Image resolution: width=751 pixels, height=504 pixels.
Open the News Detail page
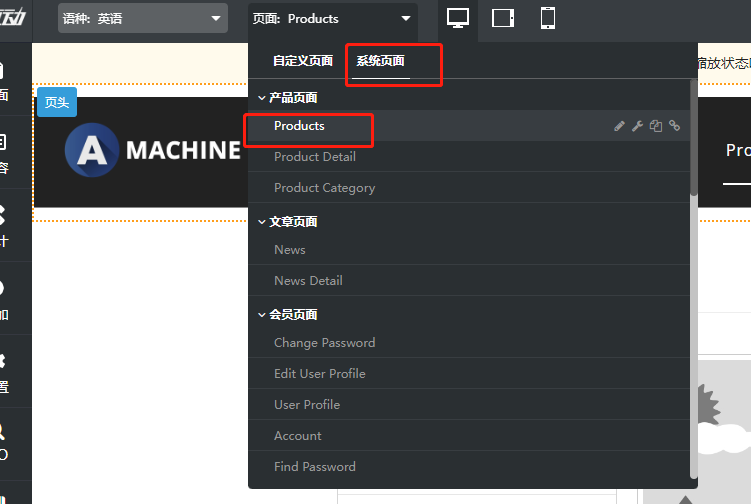point(308,281)
